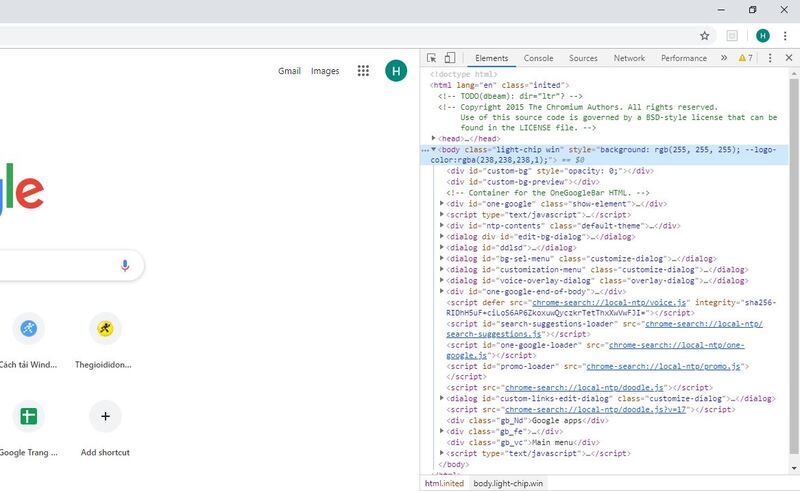Expand the one-google-end-of-body div
This screenshot has height=491, width=800.
pos(442,291)
